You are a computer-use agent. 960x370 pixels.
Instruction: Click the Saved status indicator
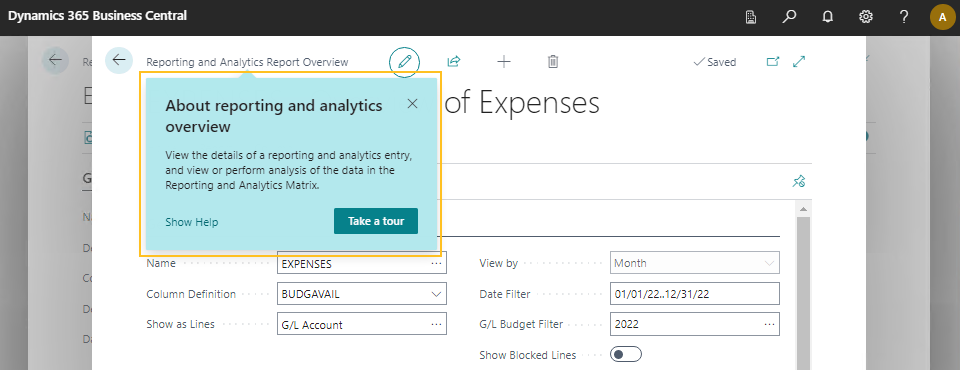[x=714, y=62]
